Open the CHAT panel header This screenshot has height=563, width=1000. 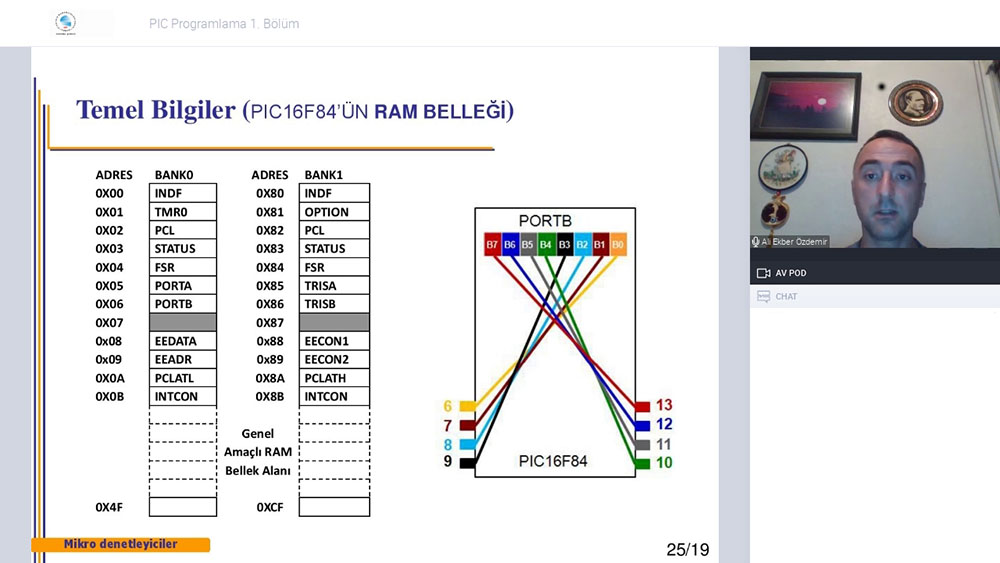(875, 296)
